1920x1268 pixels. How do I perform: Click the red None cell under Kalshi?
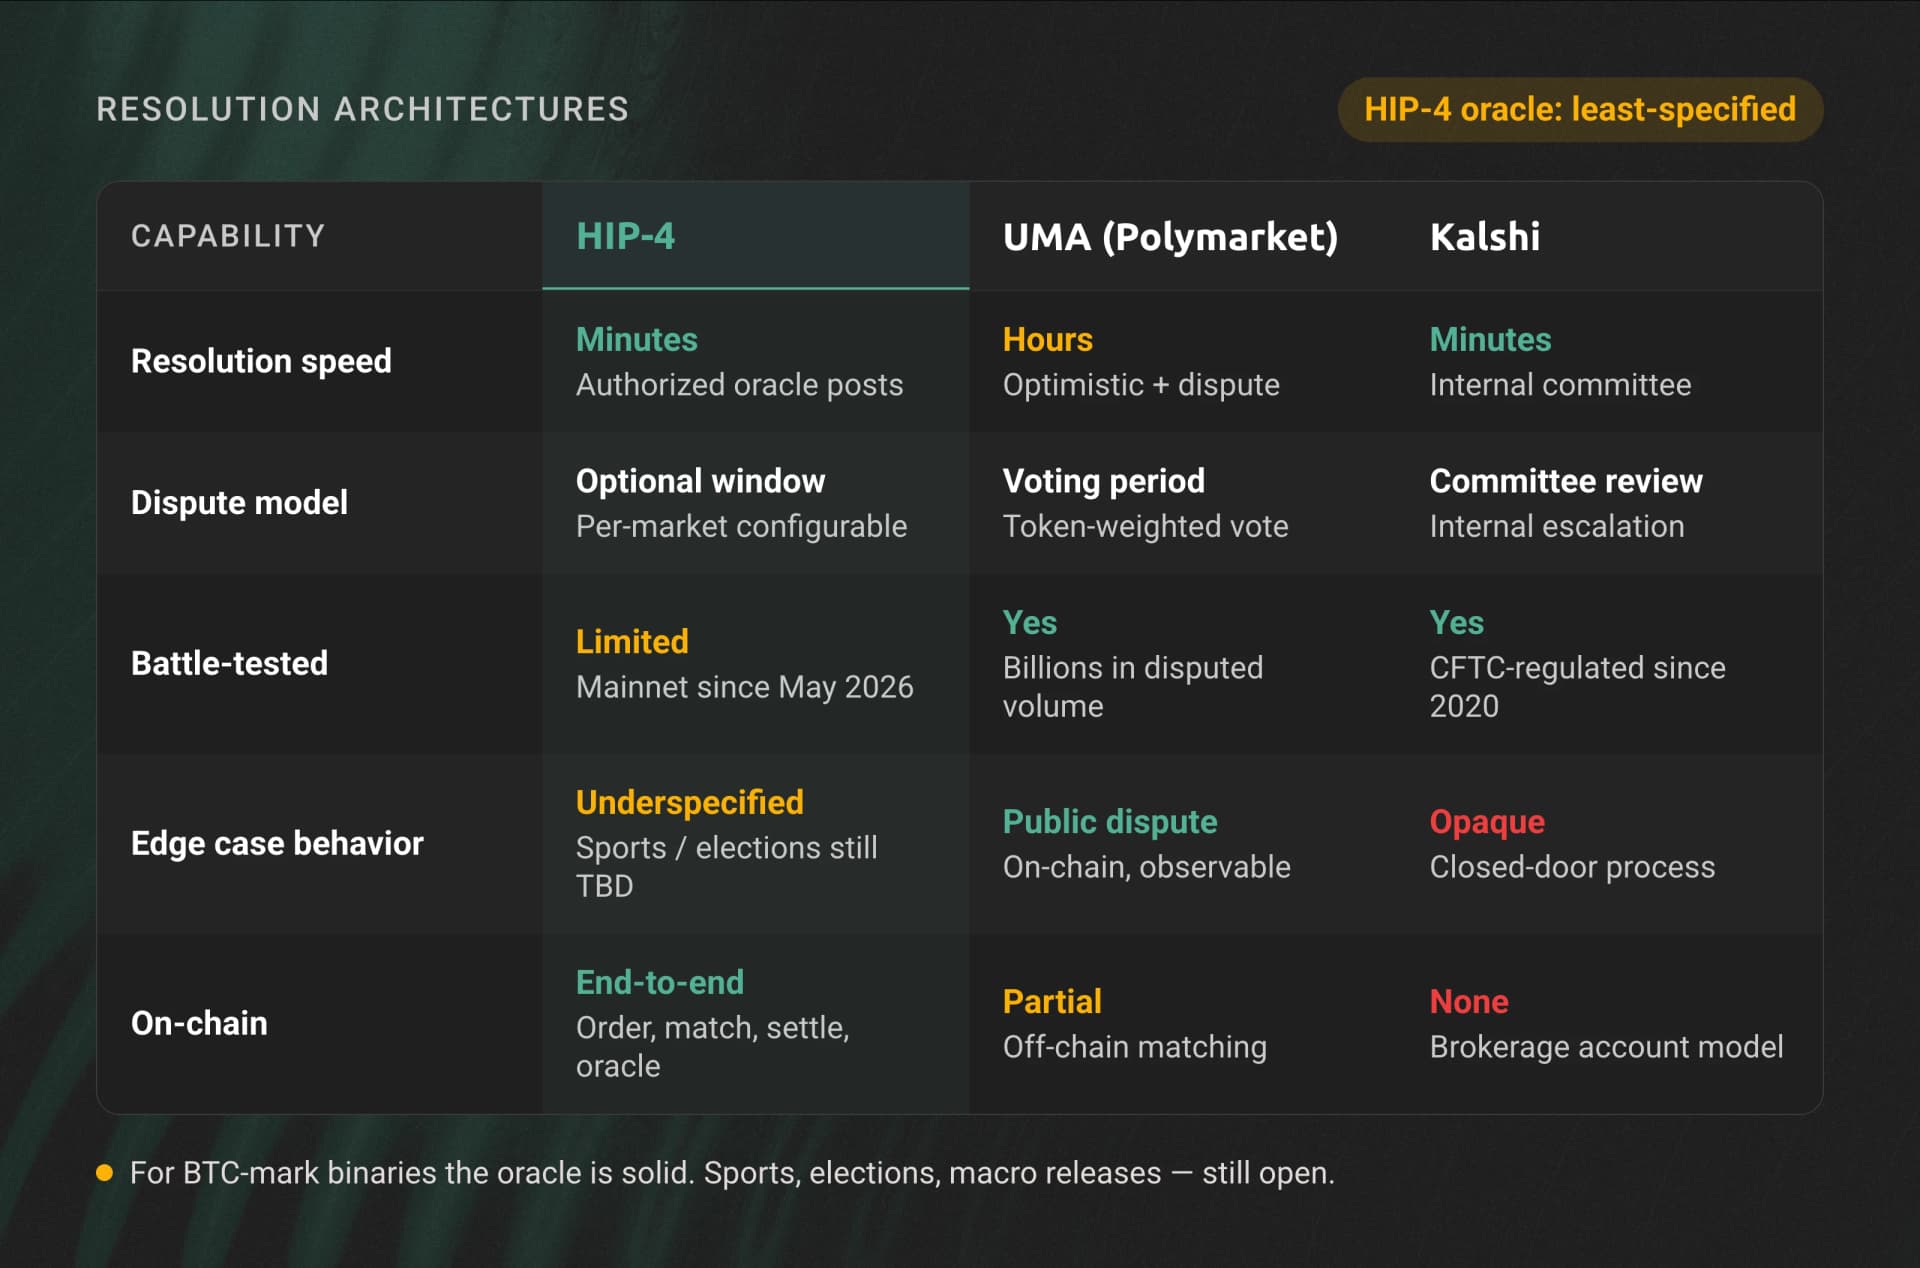pyautogui.click(x=1469, y=1001)
